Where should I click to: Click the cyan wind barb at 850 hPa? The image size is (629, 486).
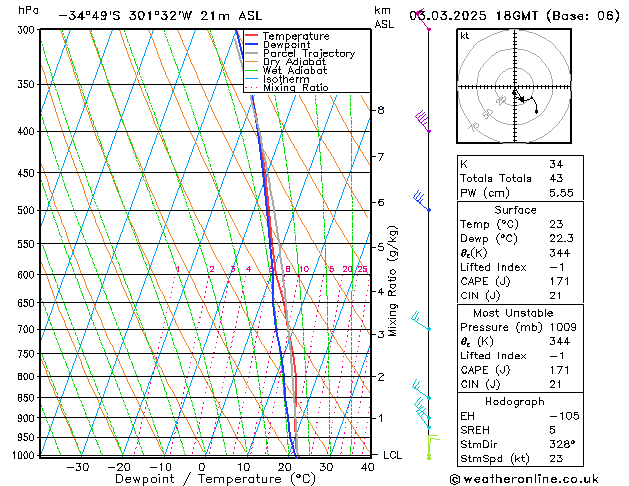tap(421, 390)
